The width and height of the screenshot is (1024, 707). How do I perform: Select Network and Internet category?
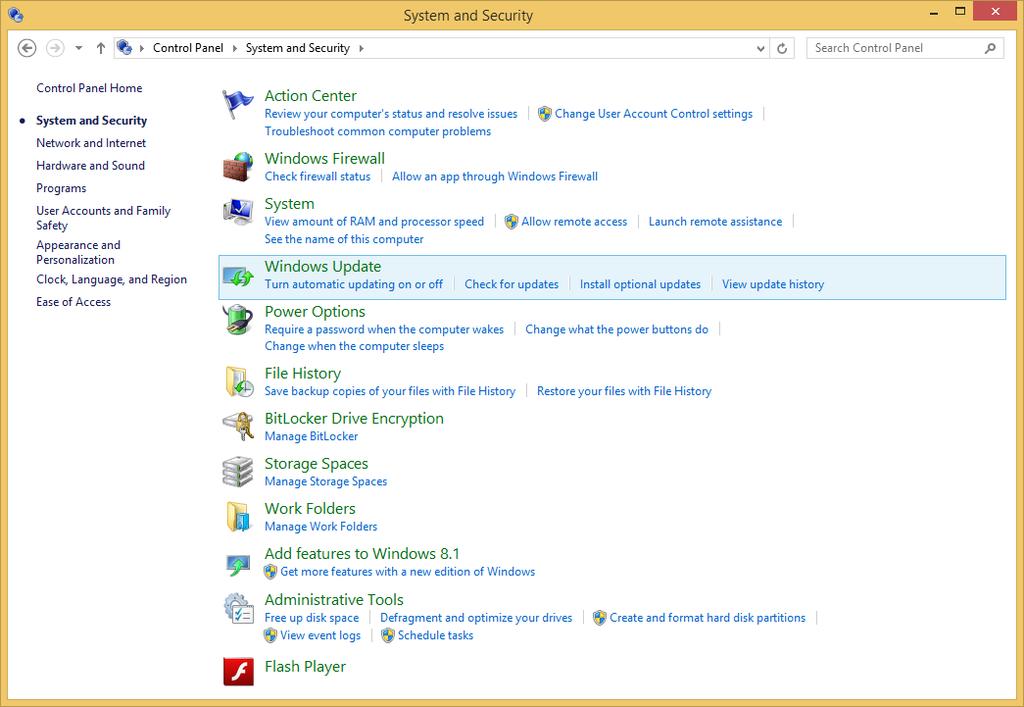(x=91, y=143)
